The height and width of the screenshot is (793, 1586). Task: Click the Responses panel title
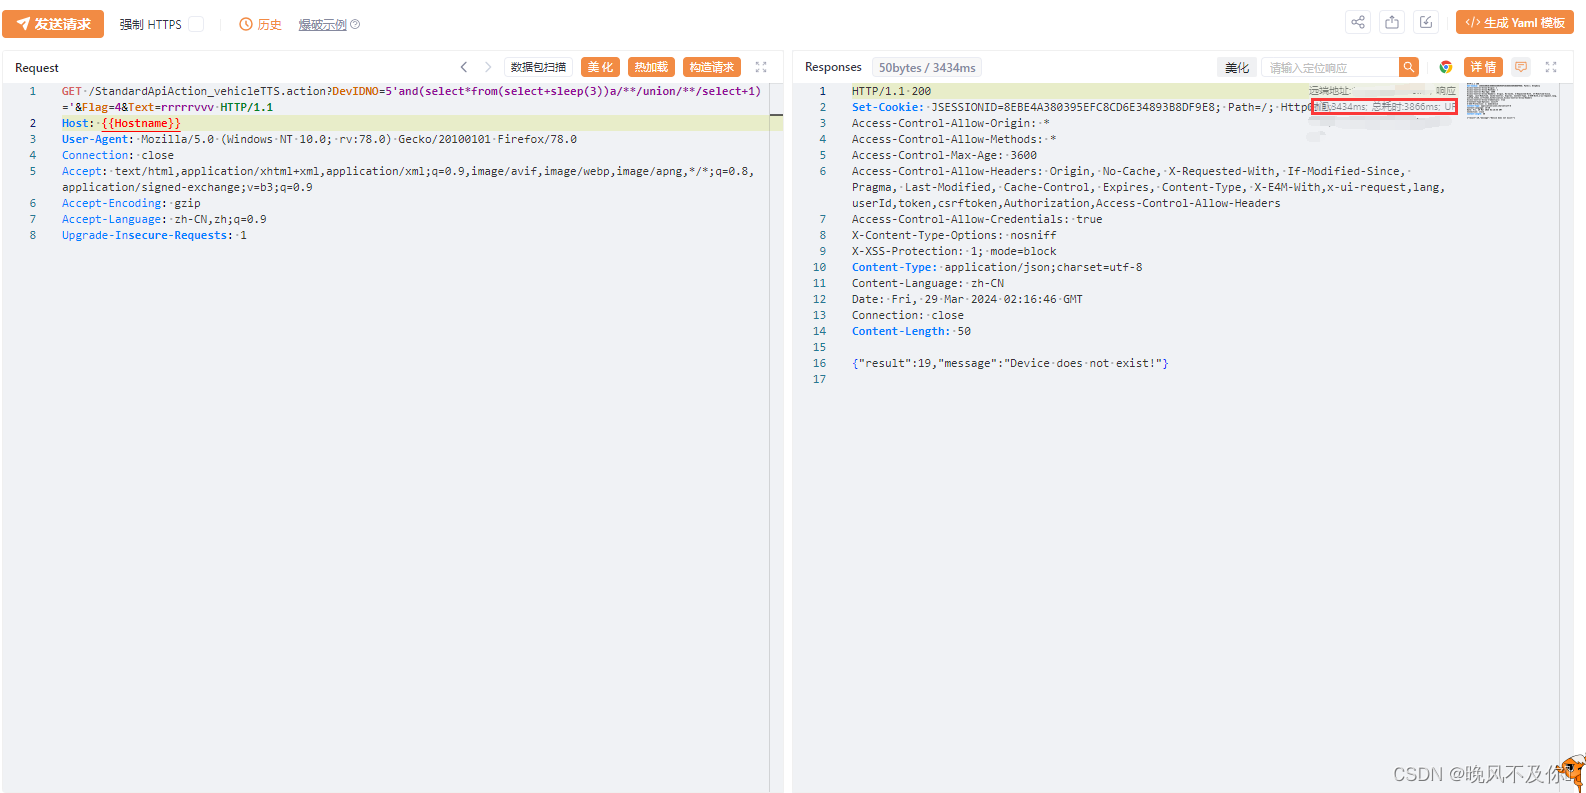833,67
